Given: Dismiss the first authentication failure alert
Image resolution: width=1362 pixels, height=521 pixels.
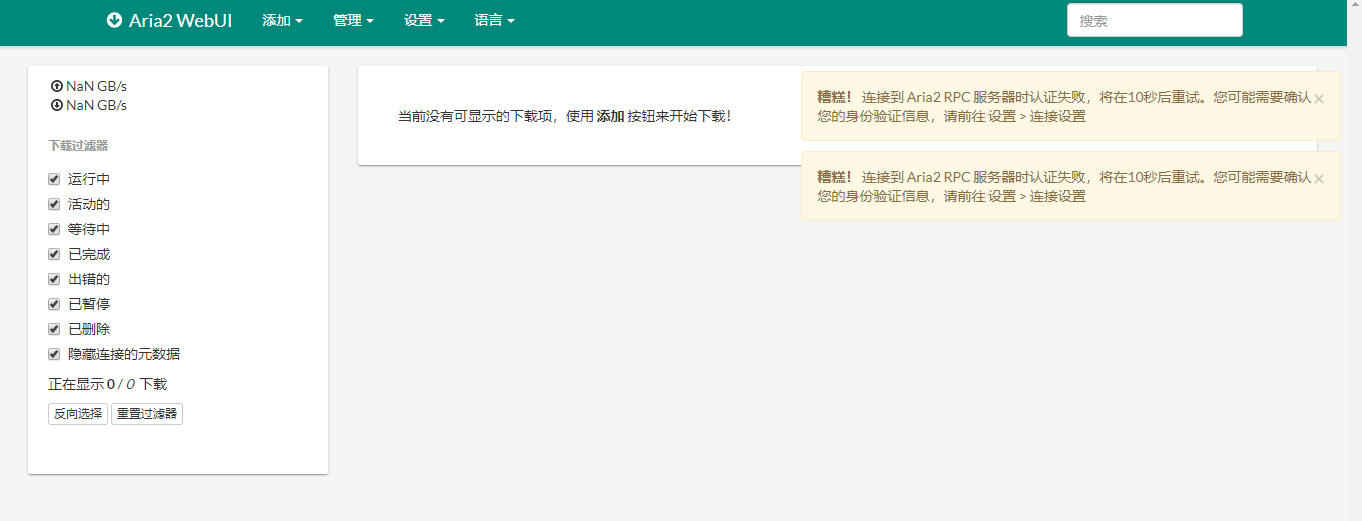Looking at the screenshot, I should 1319,98.
